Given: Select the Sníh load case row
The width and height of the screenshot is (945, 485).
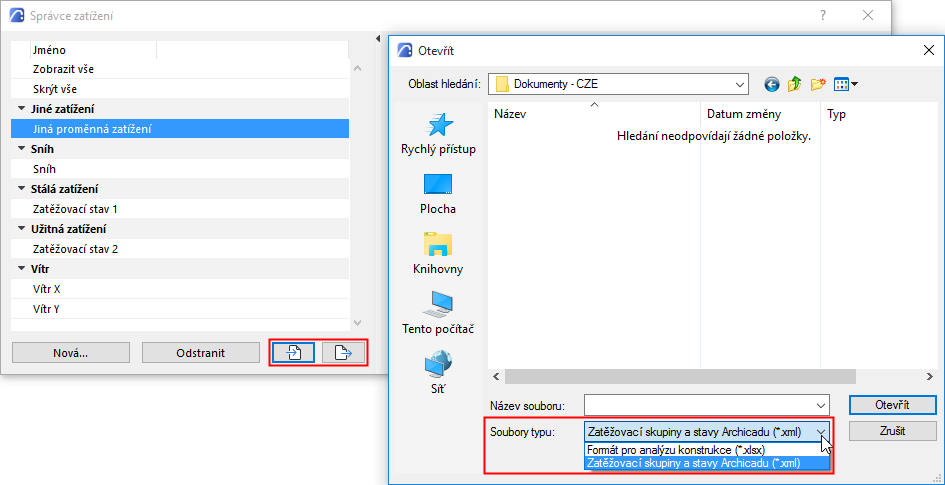Looking at the screenshot, I should pyautogui.click(x=180, y=169).
